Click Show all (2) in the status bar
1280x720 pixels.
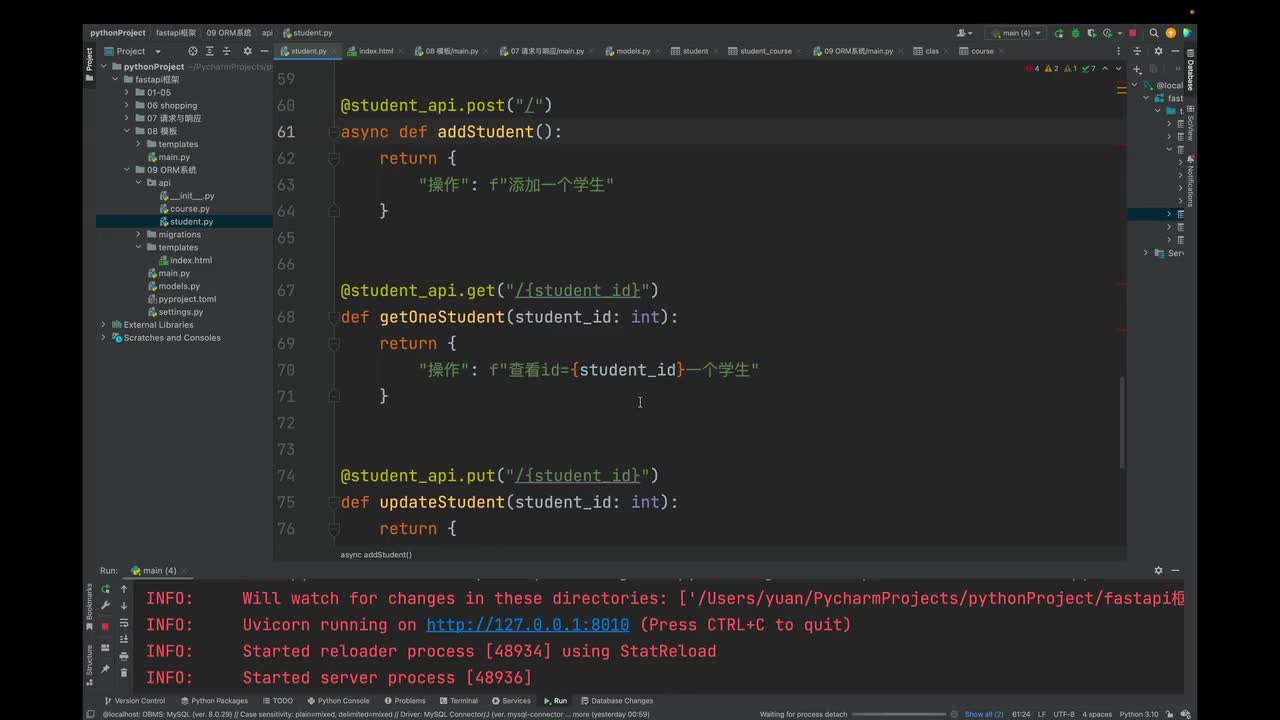coord(983,714)
